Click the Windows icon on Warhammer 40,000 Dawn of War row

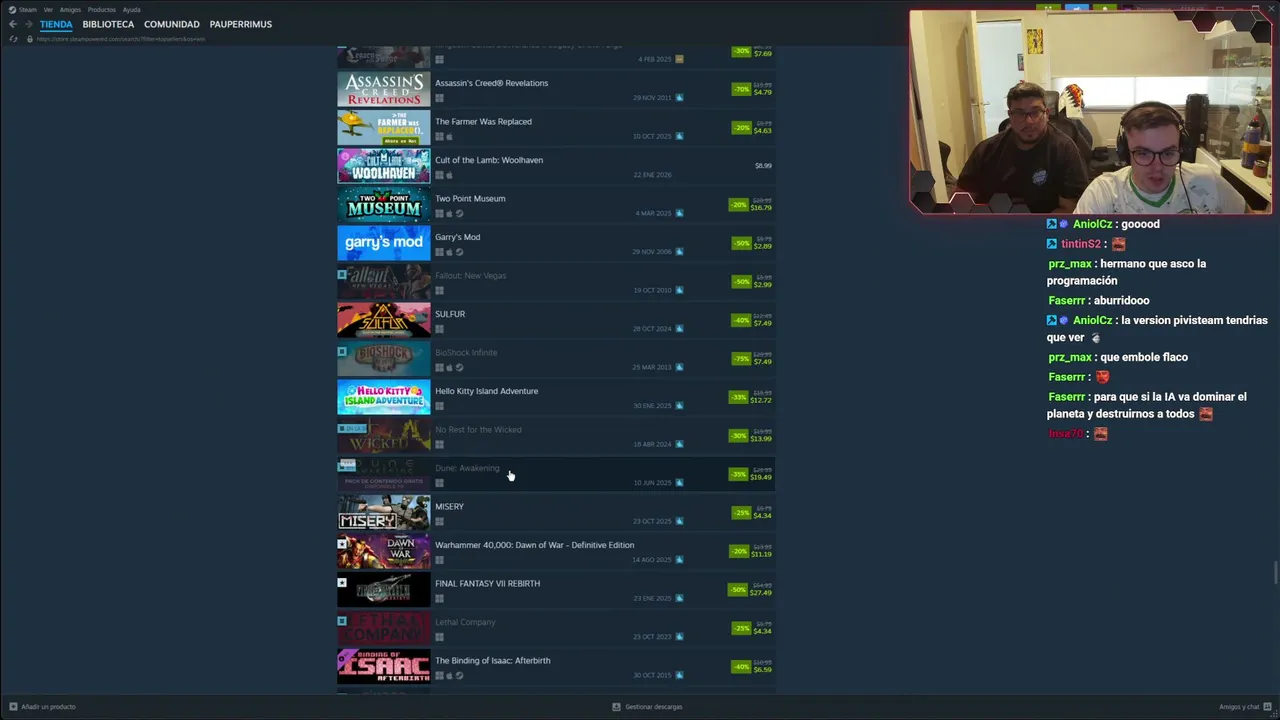coord(439,560)
